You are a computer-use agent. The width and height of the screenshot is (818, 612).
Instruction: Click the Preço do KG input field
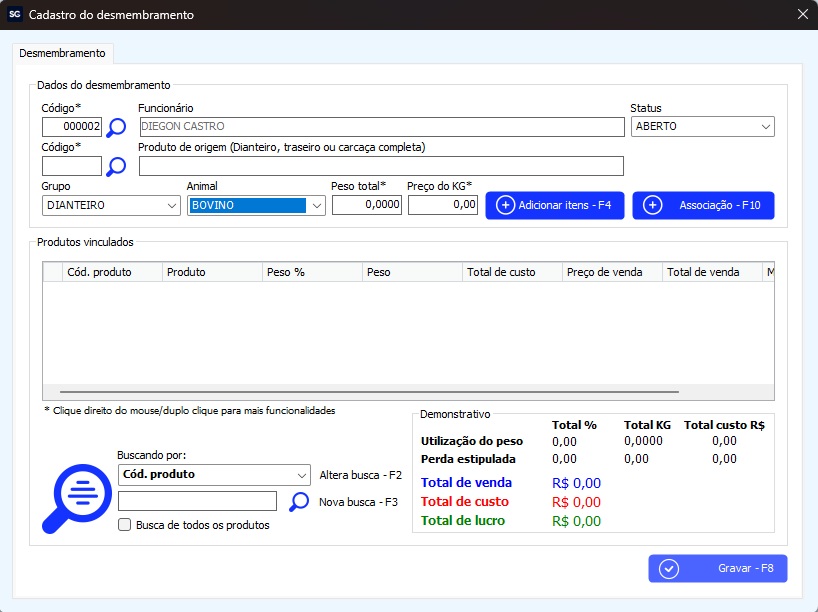click(x=442, y=205)
